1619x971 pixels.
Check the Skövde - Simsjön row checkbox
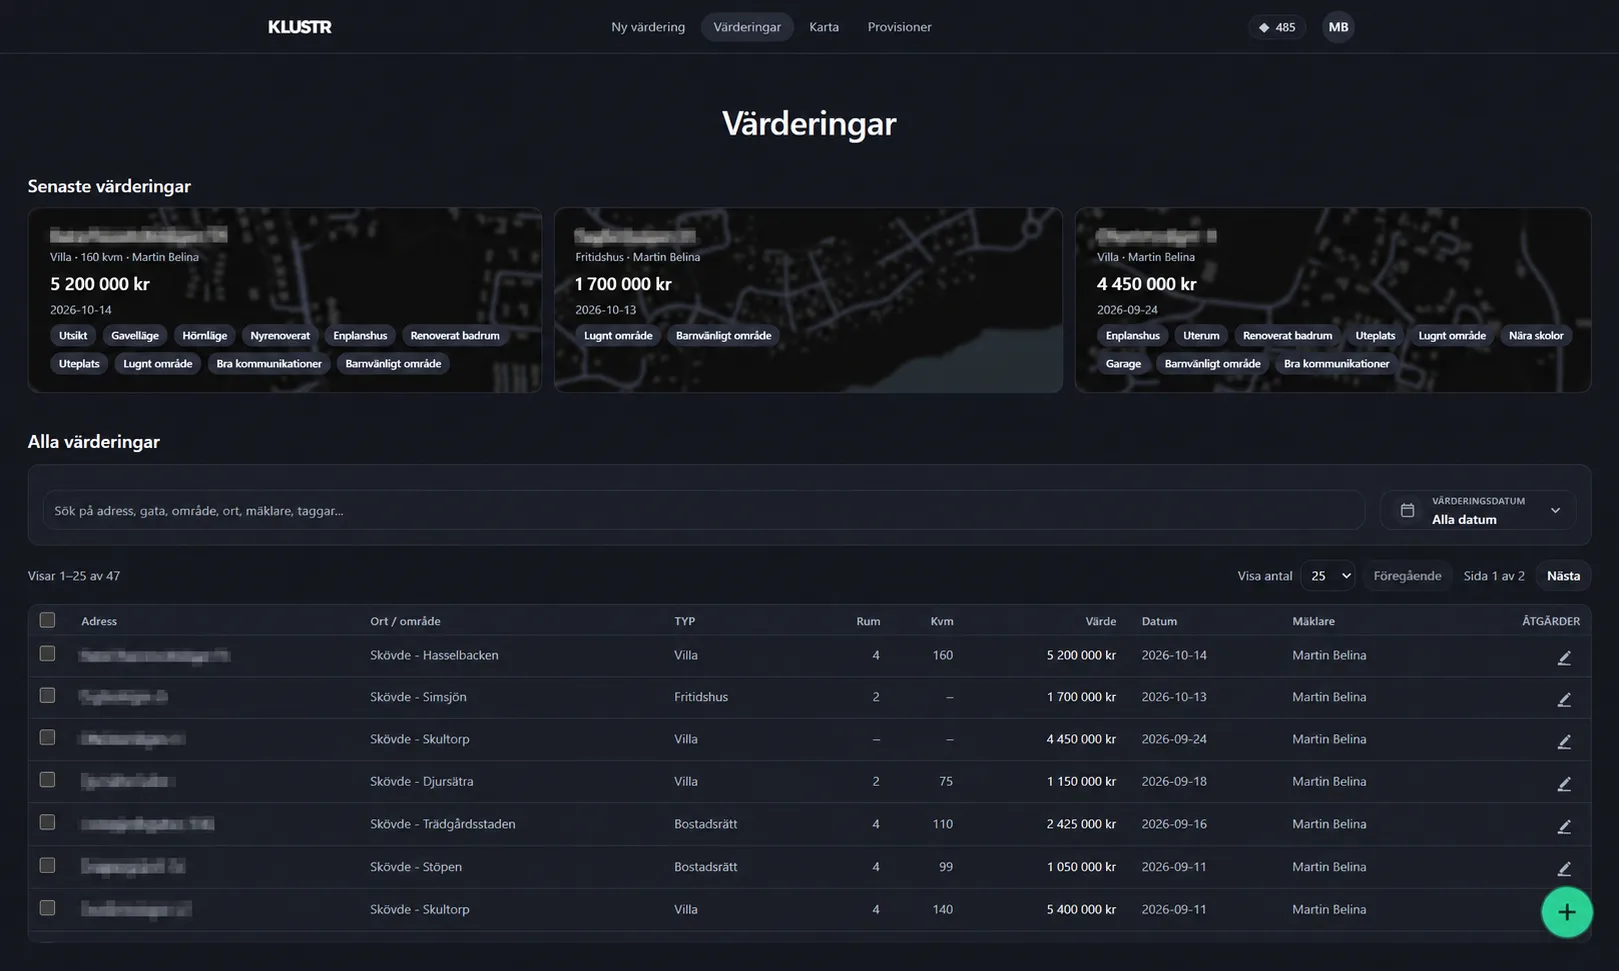coord(47,695)
